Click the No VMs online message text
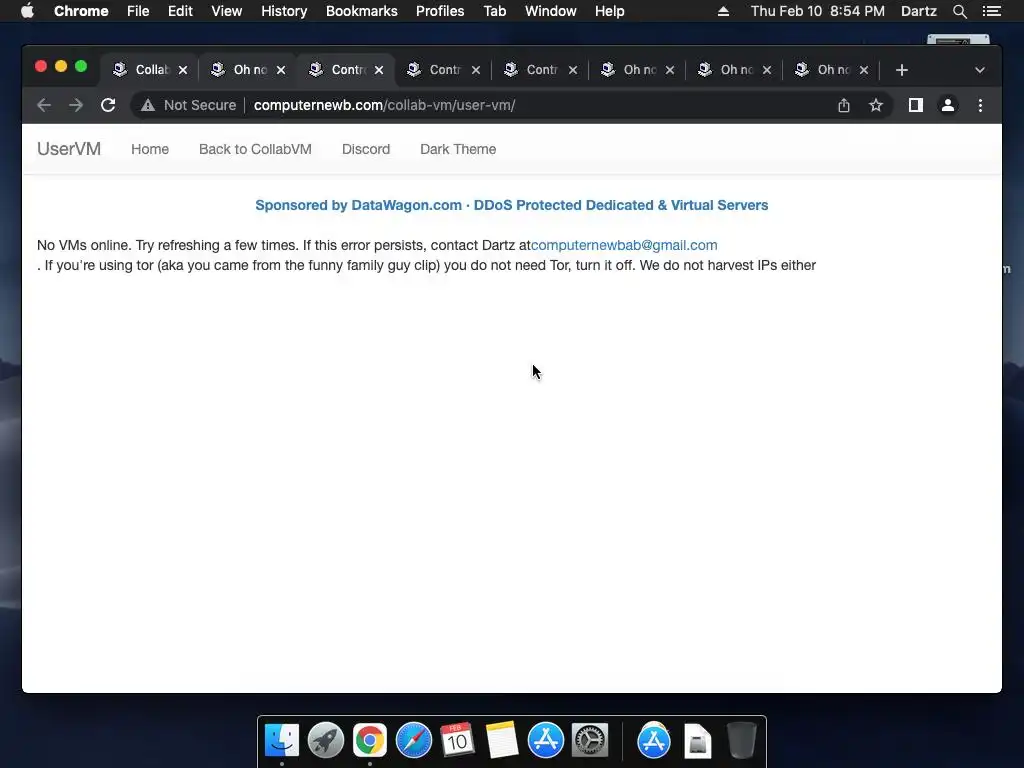This screenshot has height=768, width=1024. click(x=426, y=255)
